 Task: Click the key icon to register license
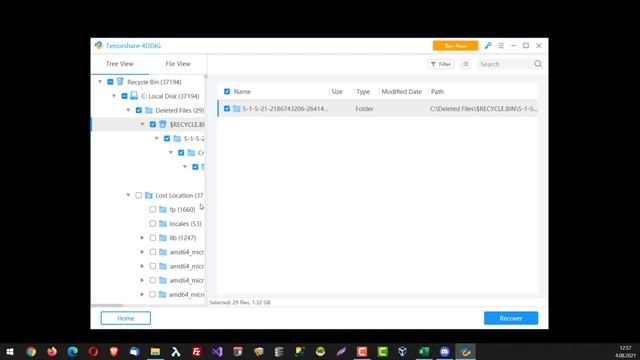(488, 46)
